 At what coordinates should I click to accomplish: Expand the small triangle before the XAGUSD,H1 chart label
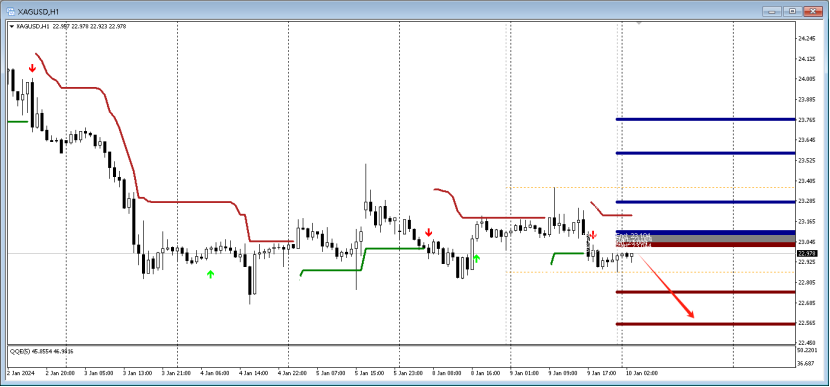tap(12, 26)
